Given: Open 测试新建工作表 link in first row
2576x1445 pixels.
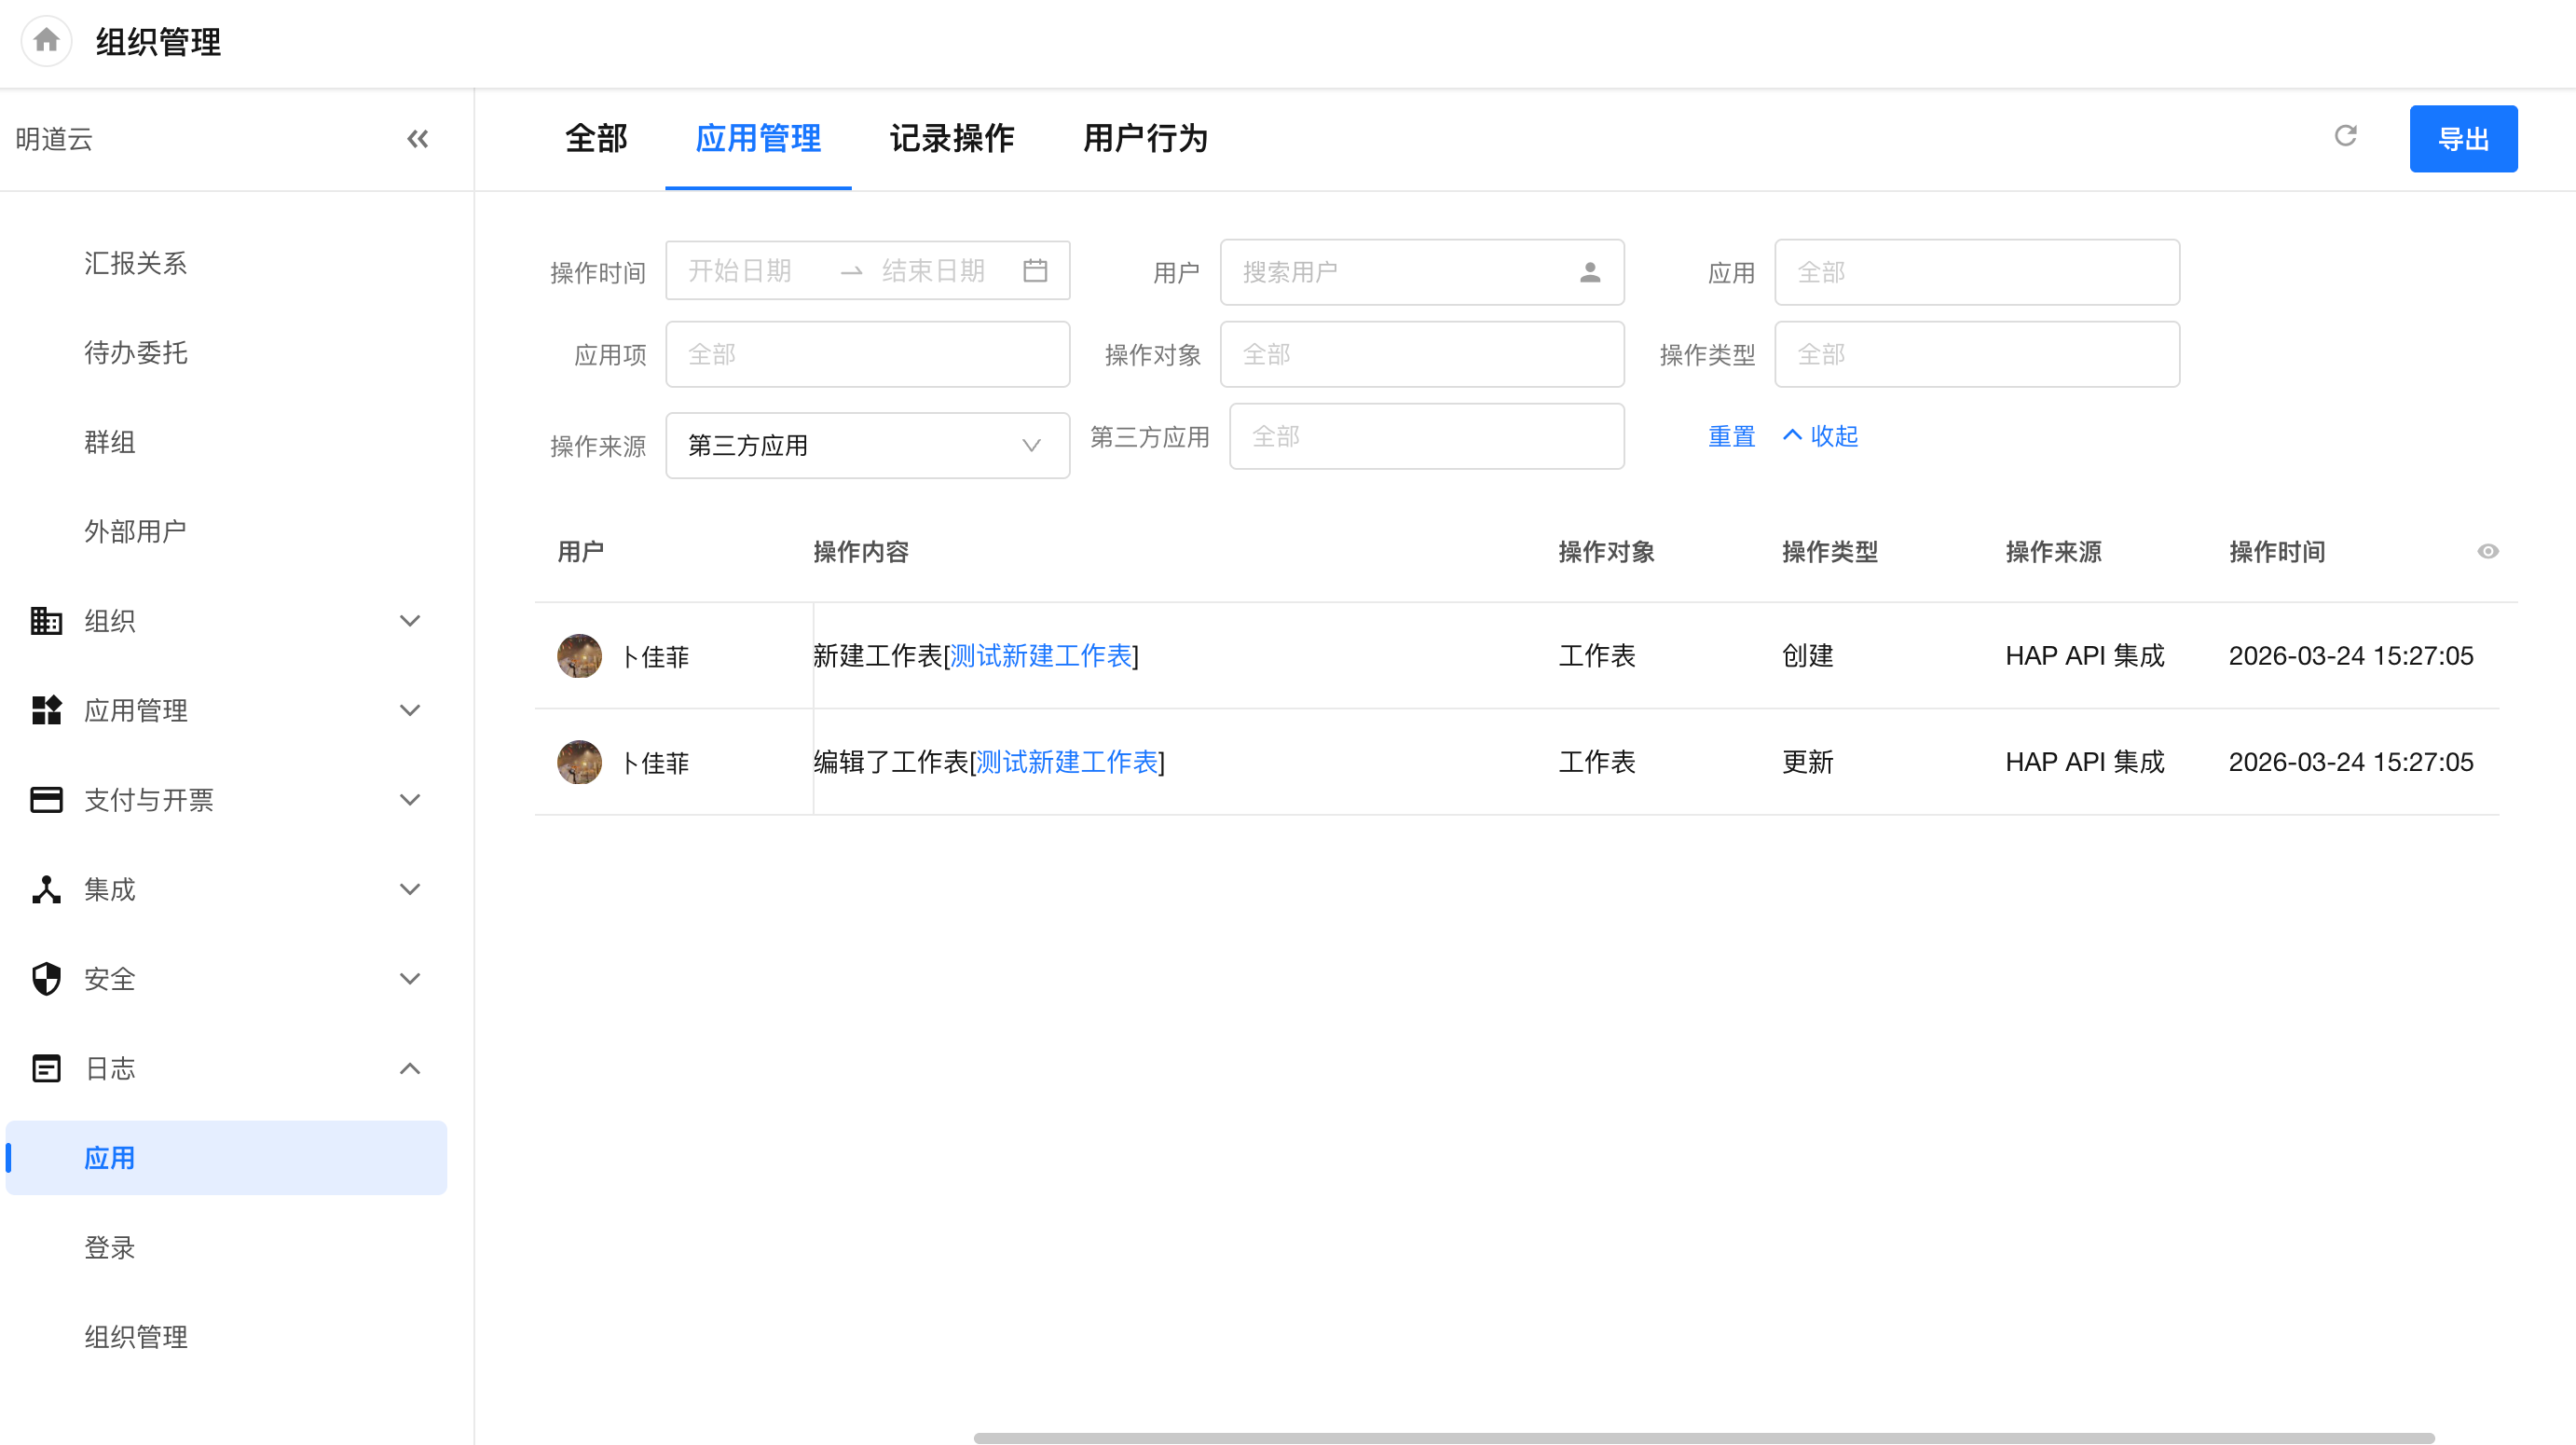Looking at the screenshot, I should coord(1040,656).
